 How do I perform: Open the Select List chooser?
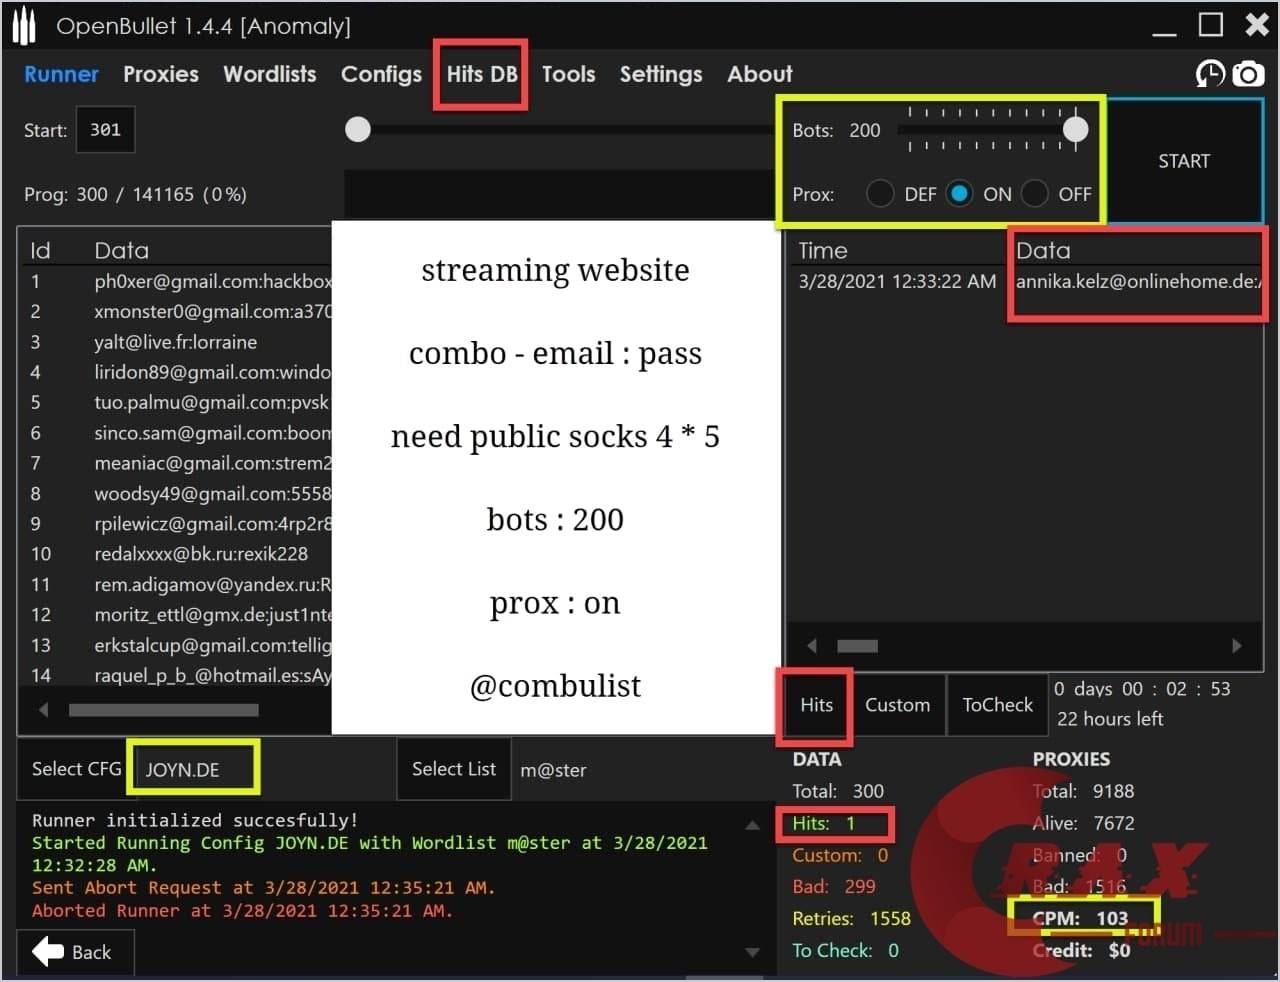(454, 769)
